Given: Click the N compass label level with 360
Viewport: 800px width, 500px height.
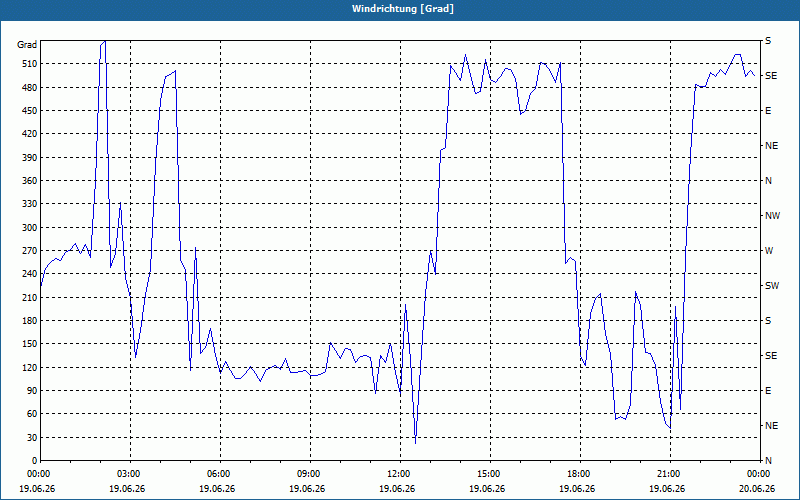Looking at the screenshot, I should coord(768,181).
